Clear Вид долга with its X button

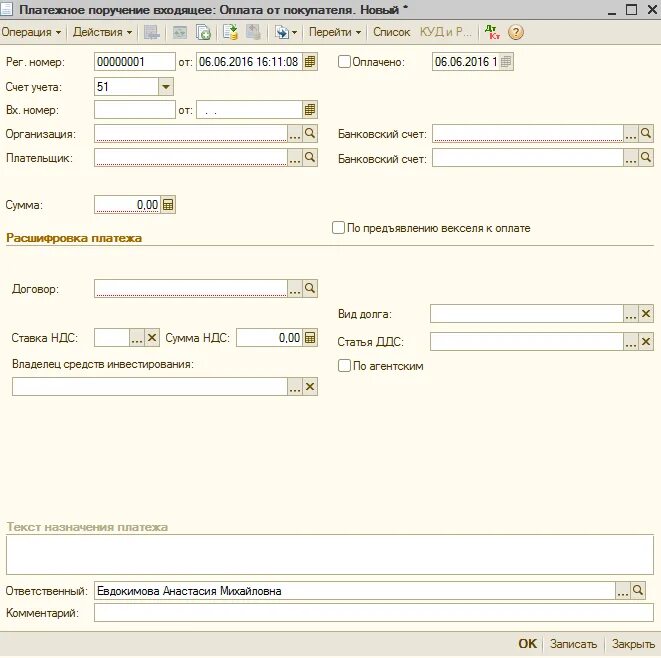coord(646,314)
